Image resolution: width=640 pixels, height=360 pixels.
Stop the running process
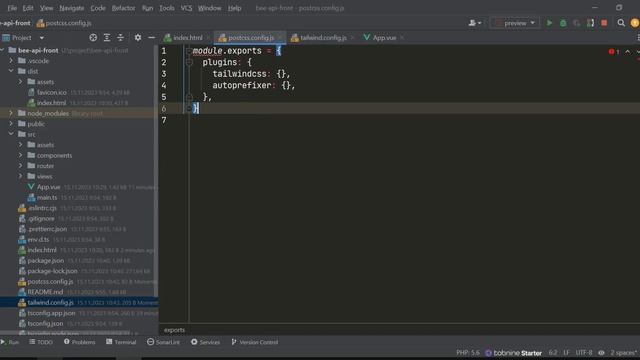click(604, 23)
